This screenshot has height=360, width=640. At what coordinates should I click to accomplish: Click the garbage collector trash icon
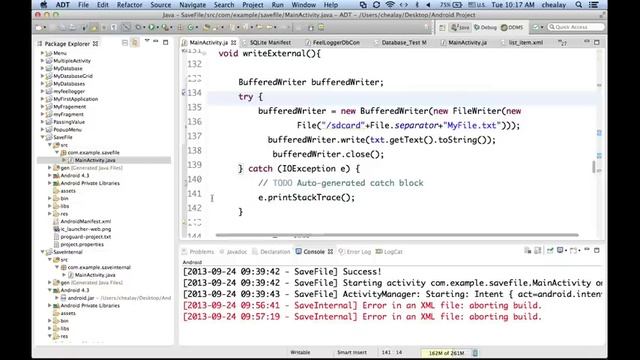475,353
